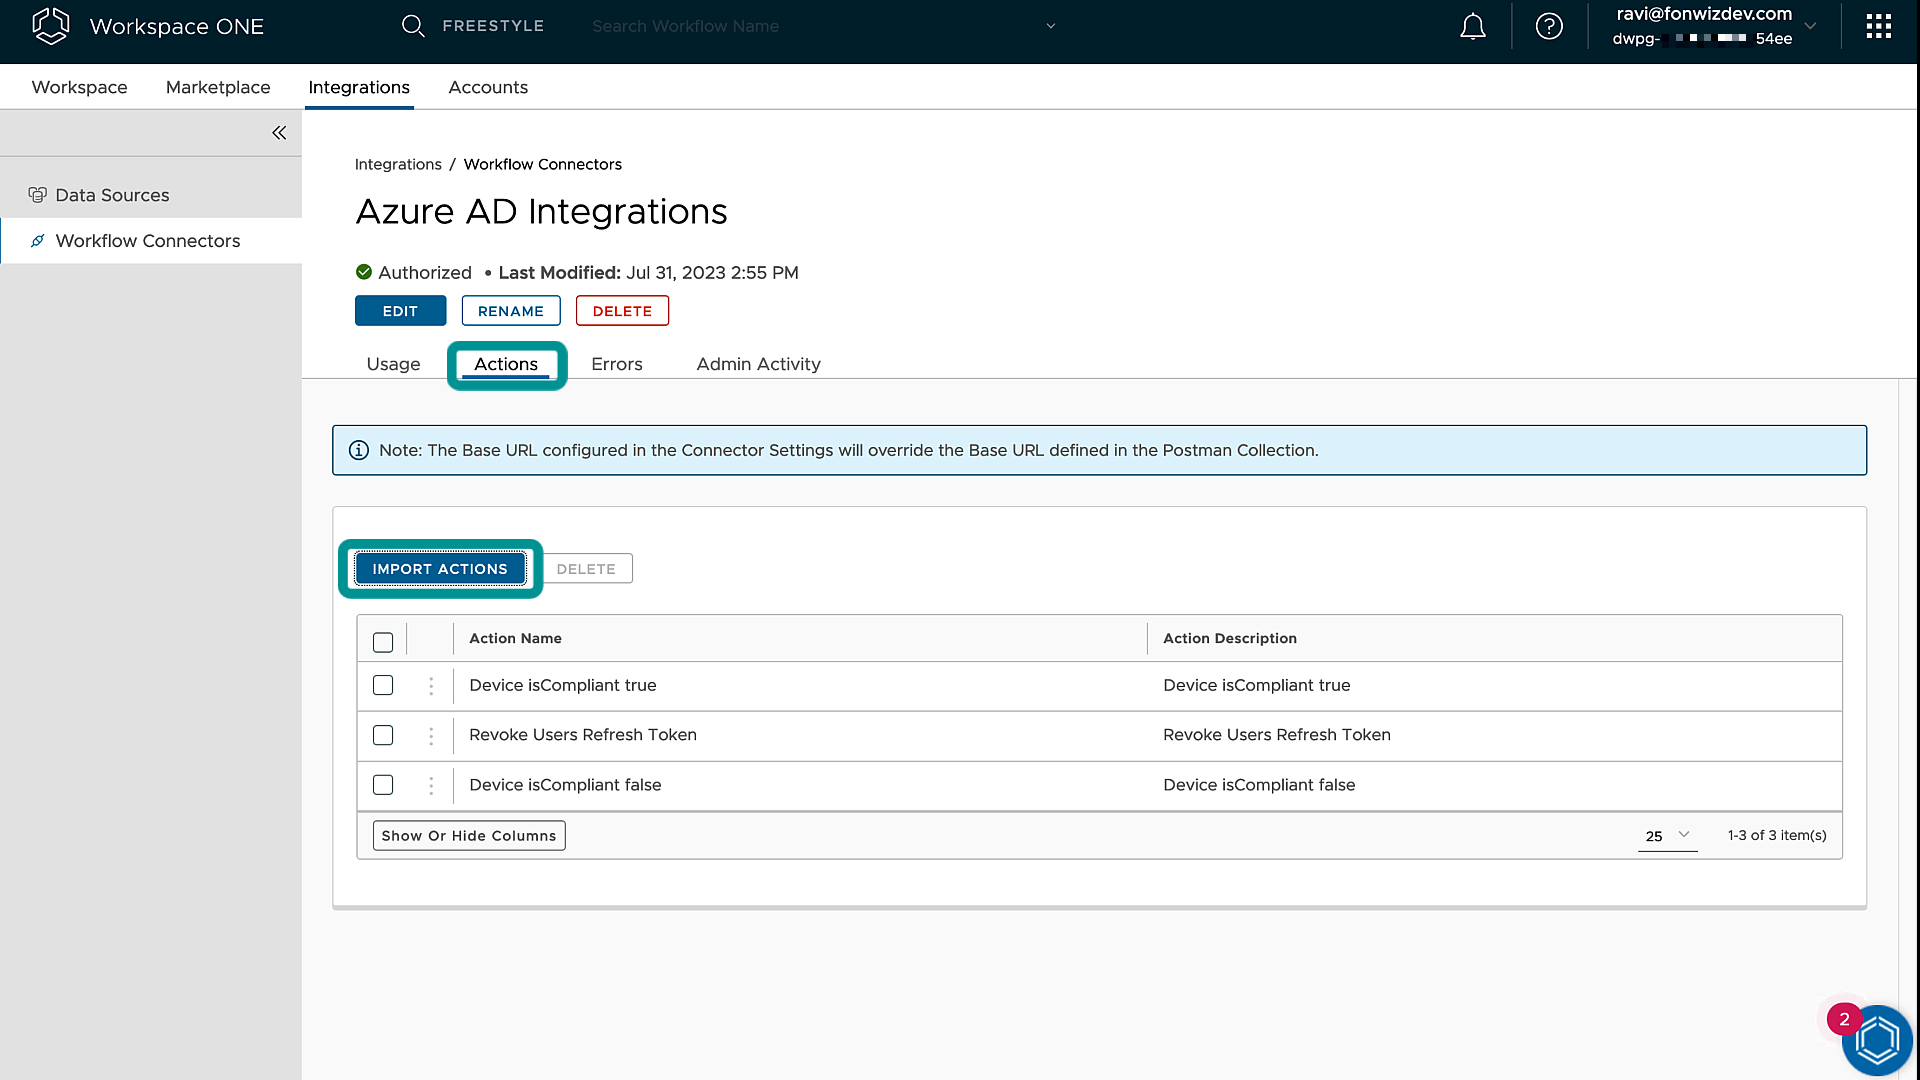Select the Device isCompliant false row checkbox
This screenshot has width=1920, height=1080.
(x=383, y=785)
